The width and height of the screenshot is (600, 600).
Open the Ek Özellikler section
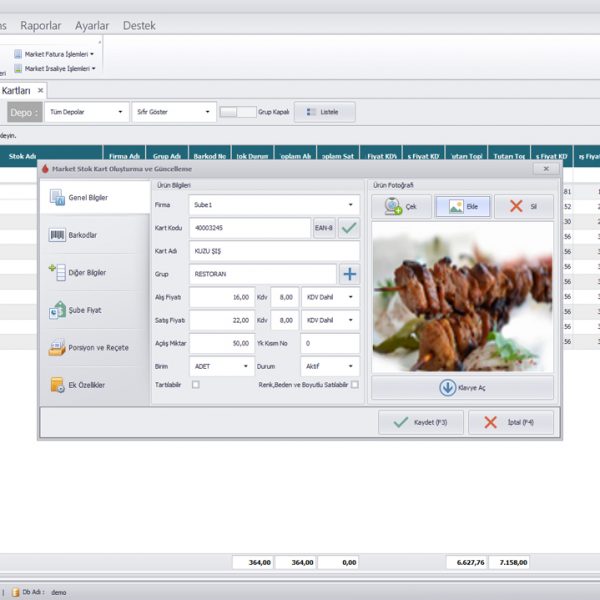pos(95,385)
